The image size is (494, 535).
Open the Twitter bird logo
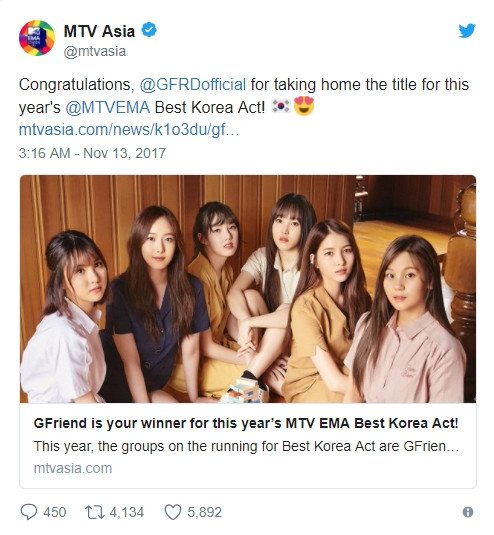click(466, 31)
